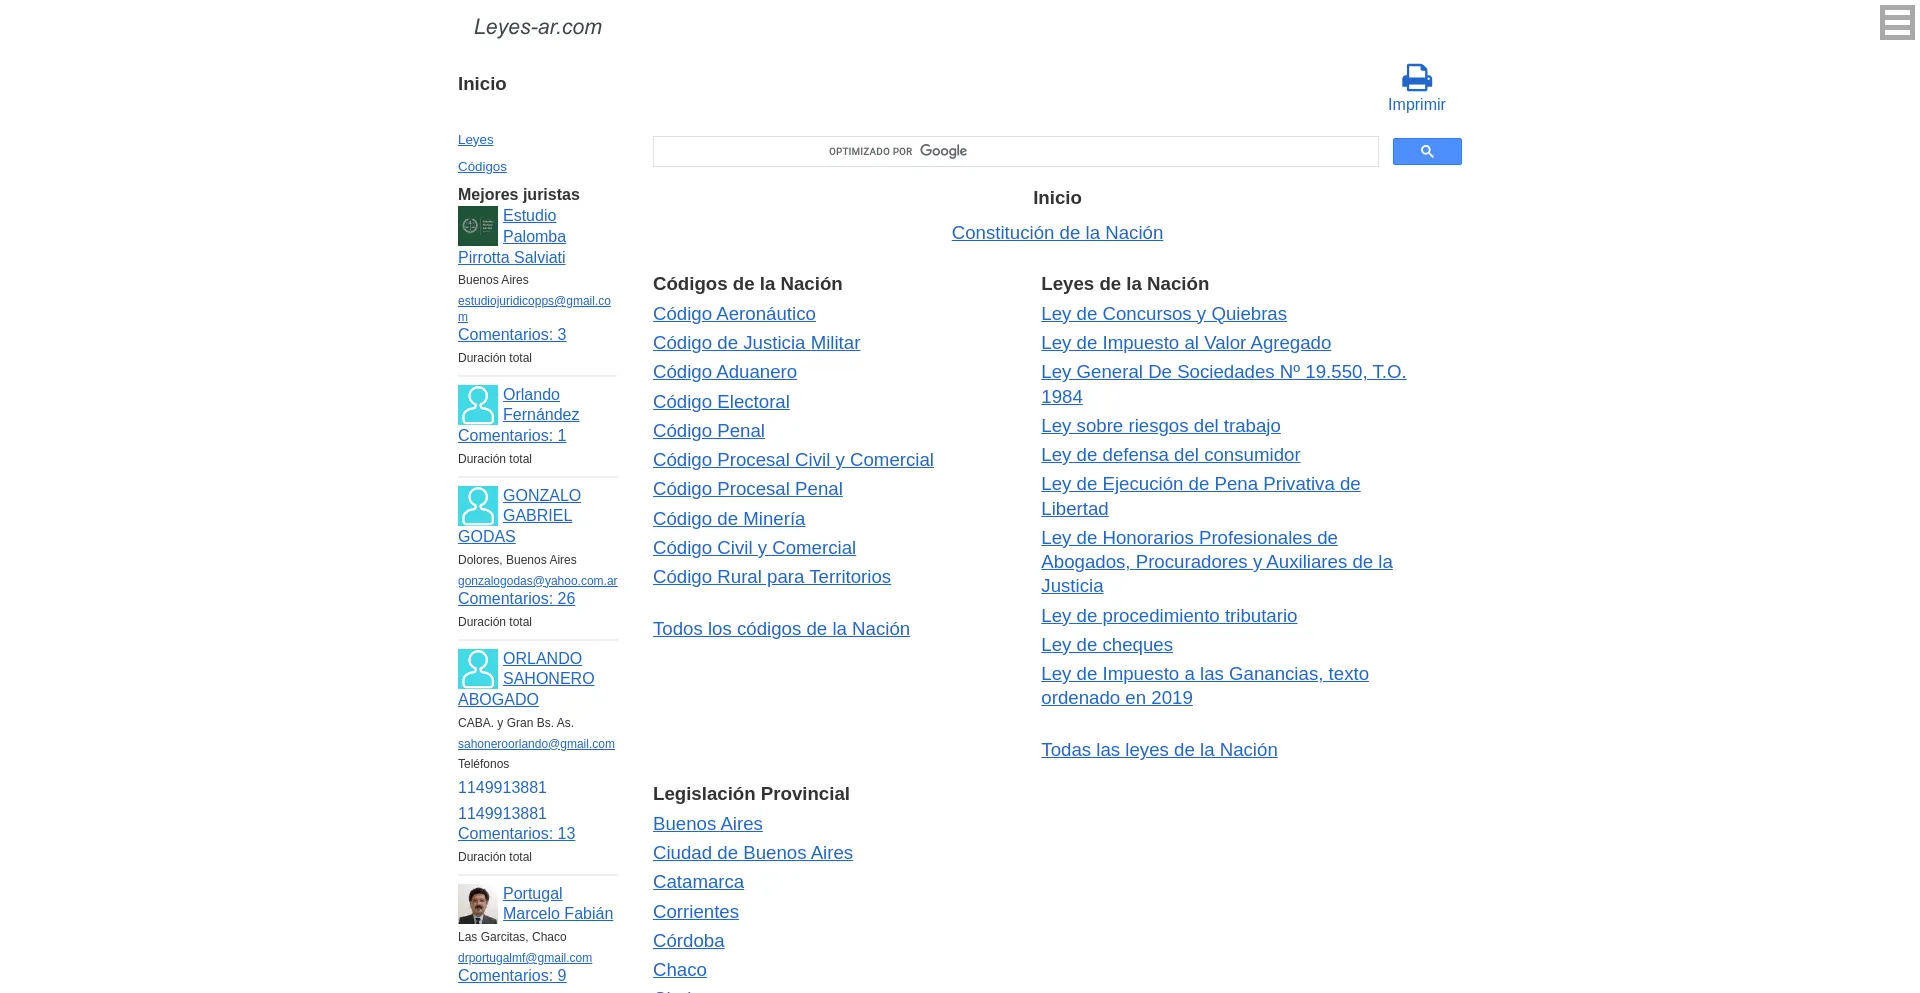Open the hamburger menu icon

coord(1896,22)
